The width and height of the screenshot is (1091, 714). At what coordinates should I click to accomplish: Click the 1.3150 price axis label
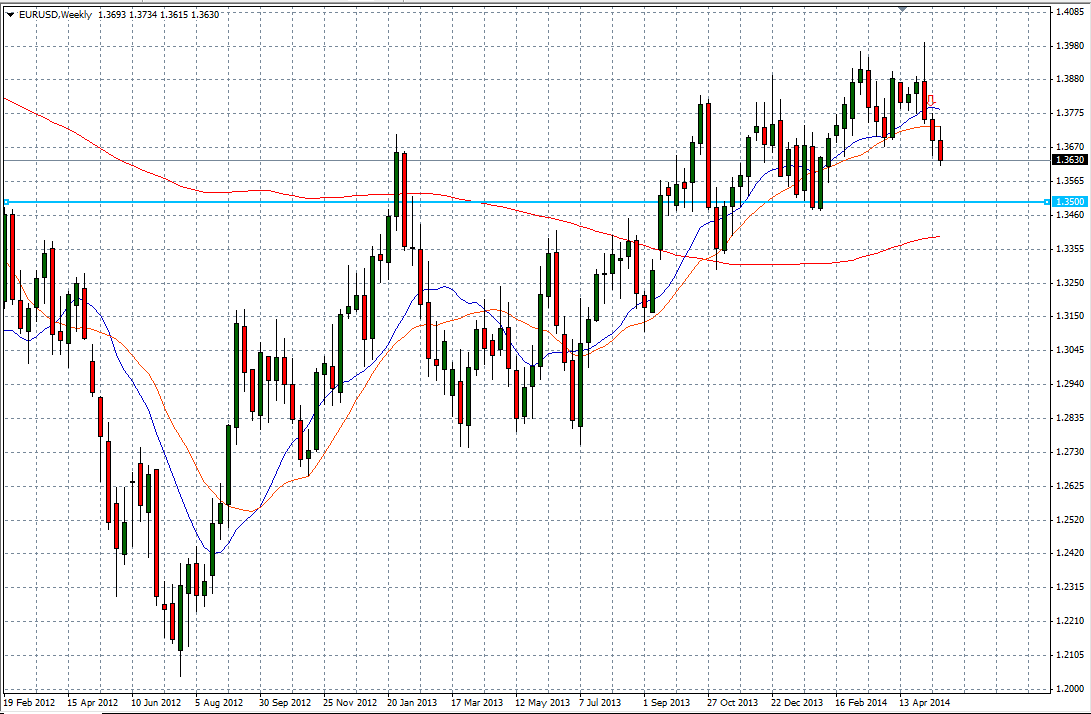[x=1070, y=316]
